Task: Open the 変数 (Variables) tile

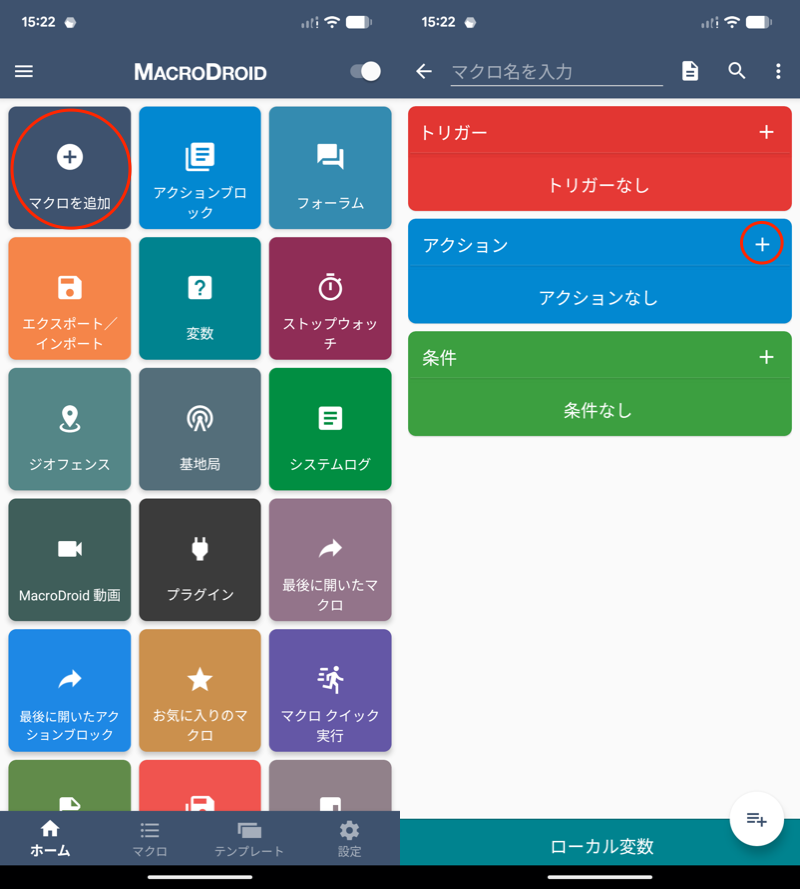Action: tap(199, 298)
